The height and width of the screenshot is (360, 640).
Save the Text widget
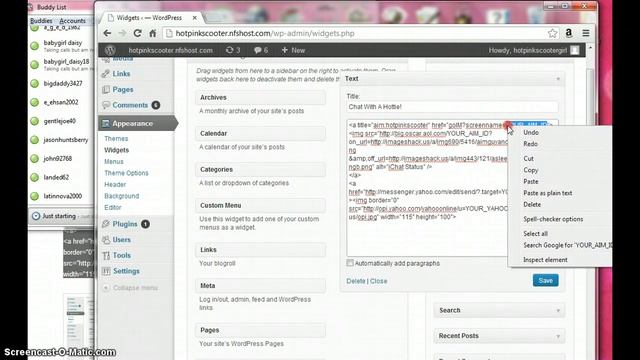point(546,280)
